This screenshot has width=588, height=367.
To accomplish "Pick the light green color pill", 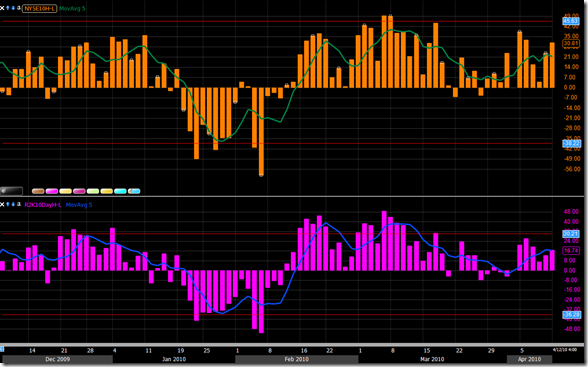I will 93,191.
